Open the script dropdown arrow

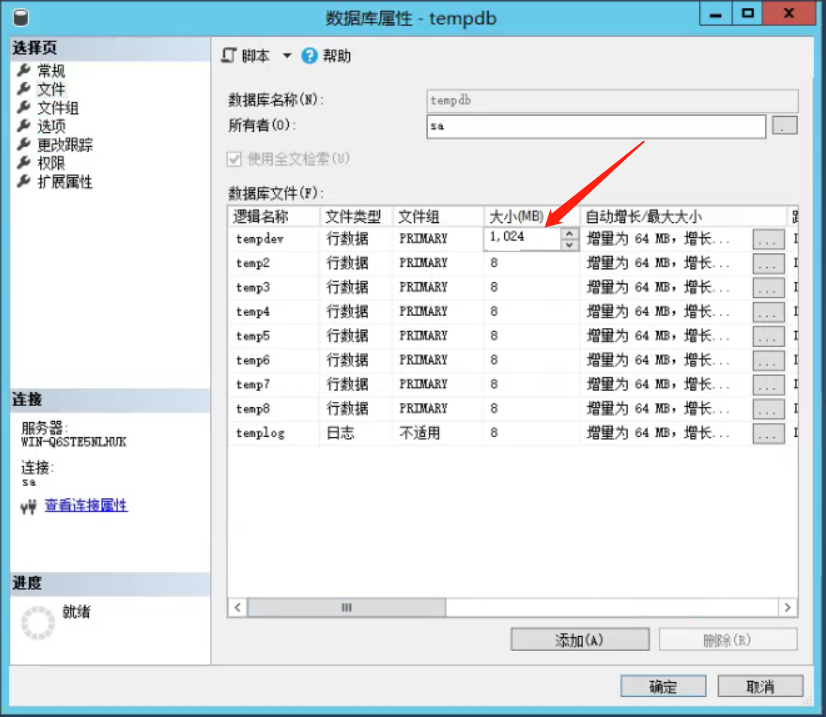(287, 55)
